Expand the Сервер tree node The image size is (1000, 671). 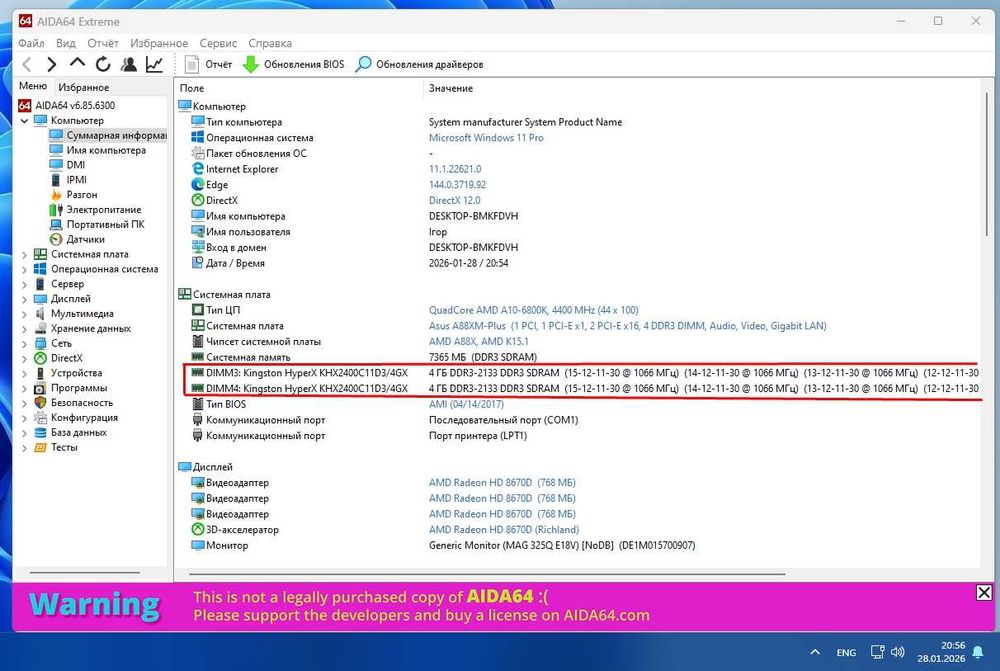[24, 284]
